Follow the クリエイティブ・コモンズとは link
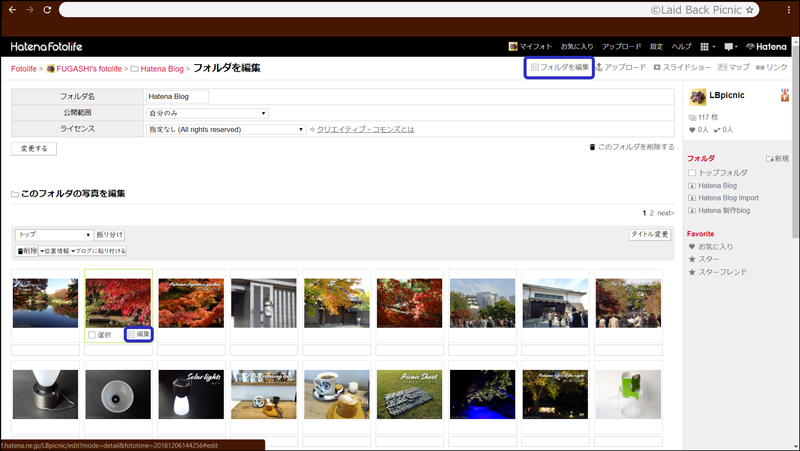This screenshot has height=451, width=800. pos(365,130)
